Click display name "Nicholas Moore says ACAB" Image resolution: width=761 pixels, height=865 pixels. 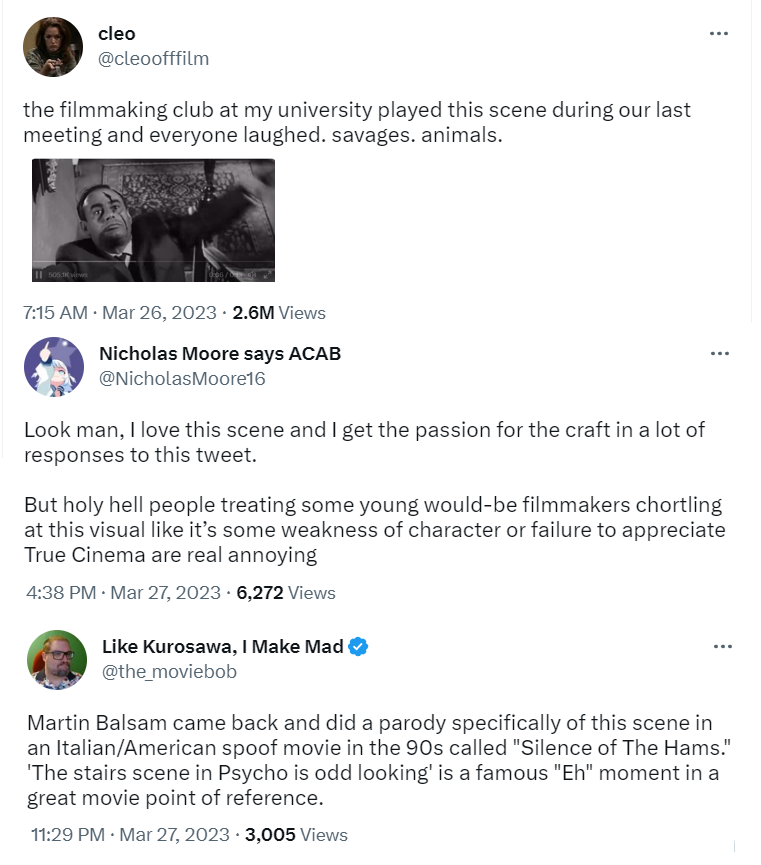220,354
